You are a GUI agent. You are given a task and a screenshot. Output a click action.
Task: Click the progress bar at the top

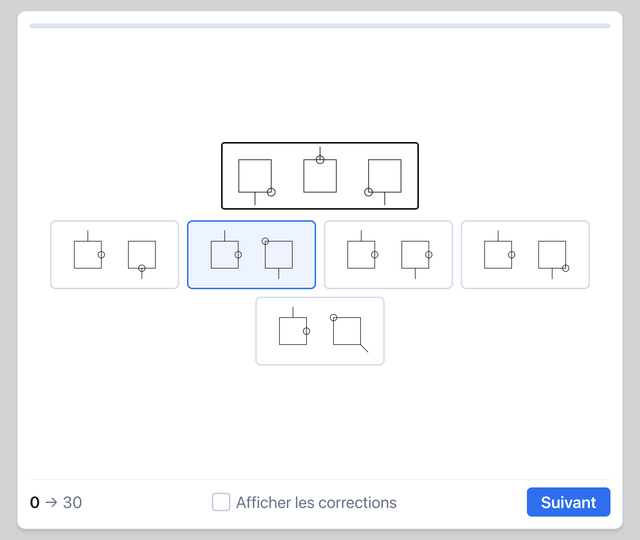[x=320, y=26]
